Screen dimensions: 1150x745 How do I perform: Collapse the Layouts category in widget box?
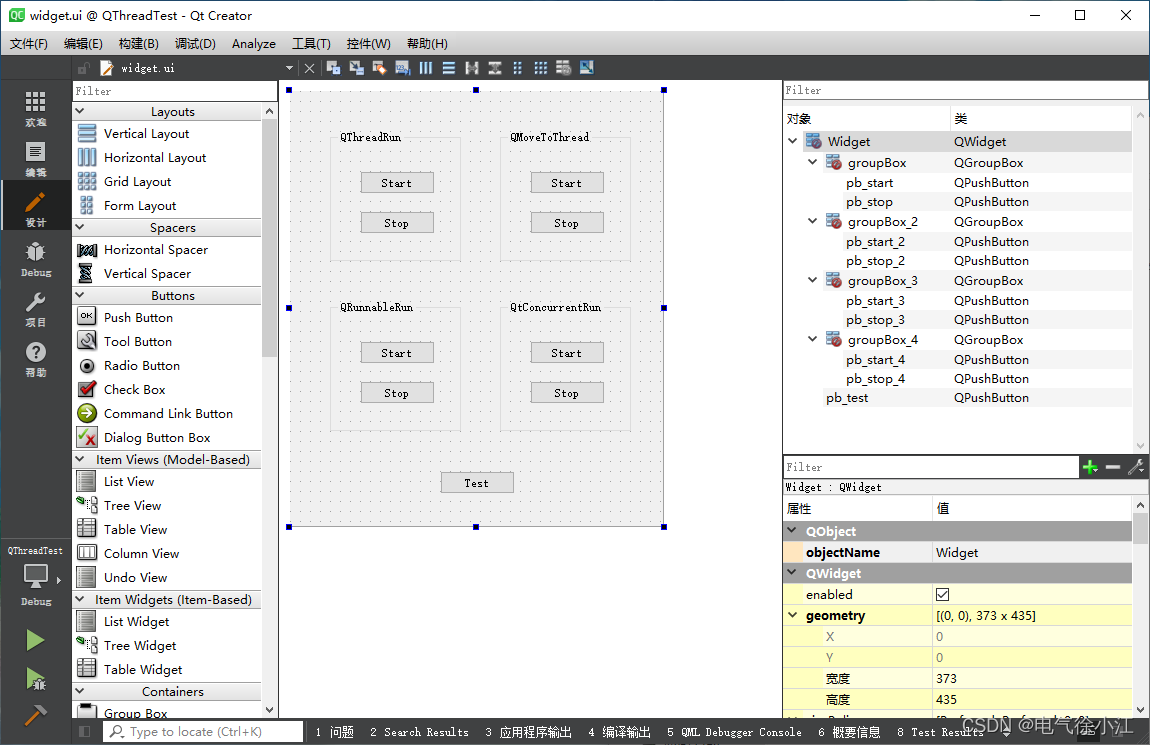pyautogui.click(x=80, y=111)
